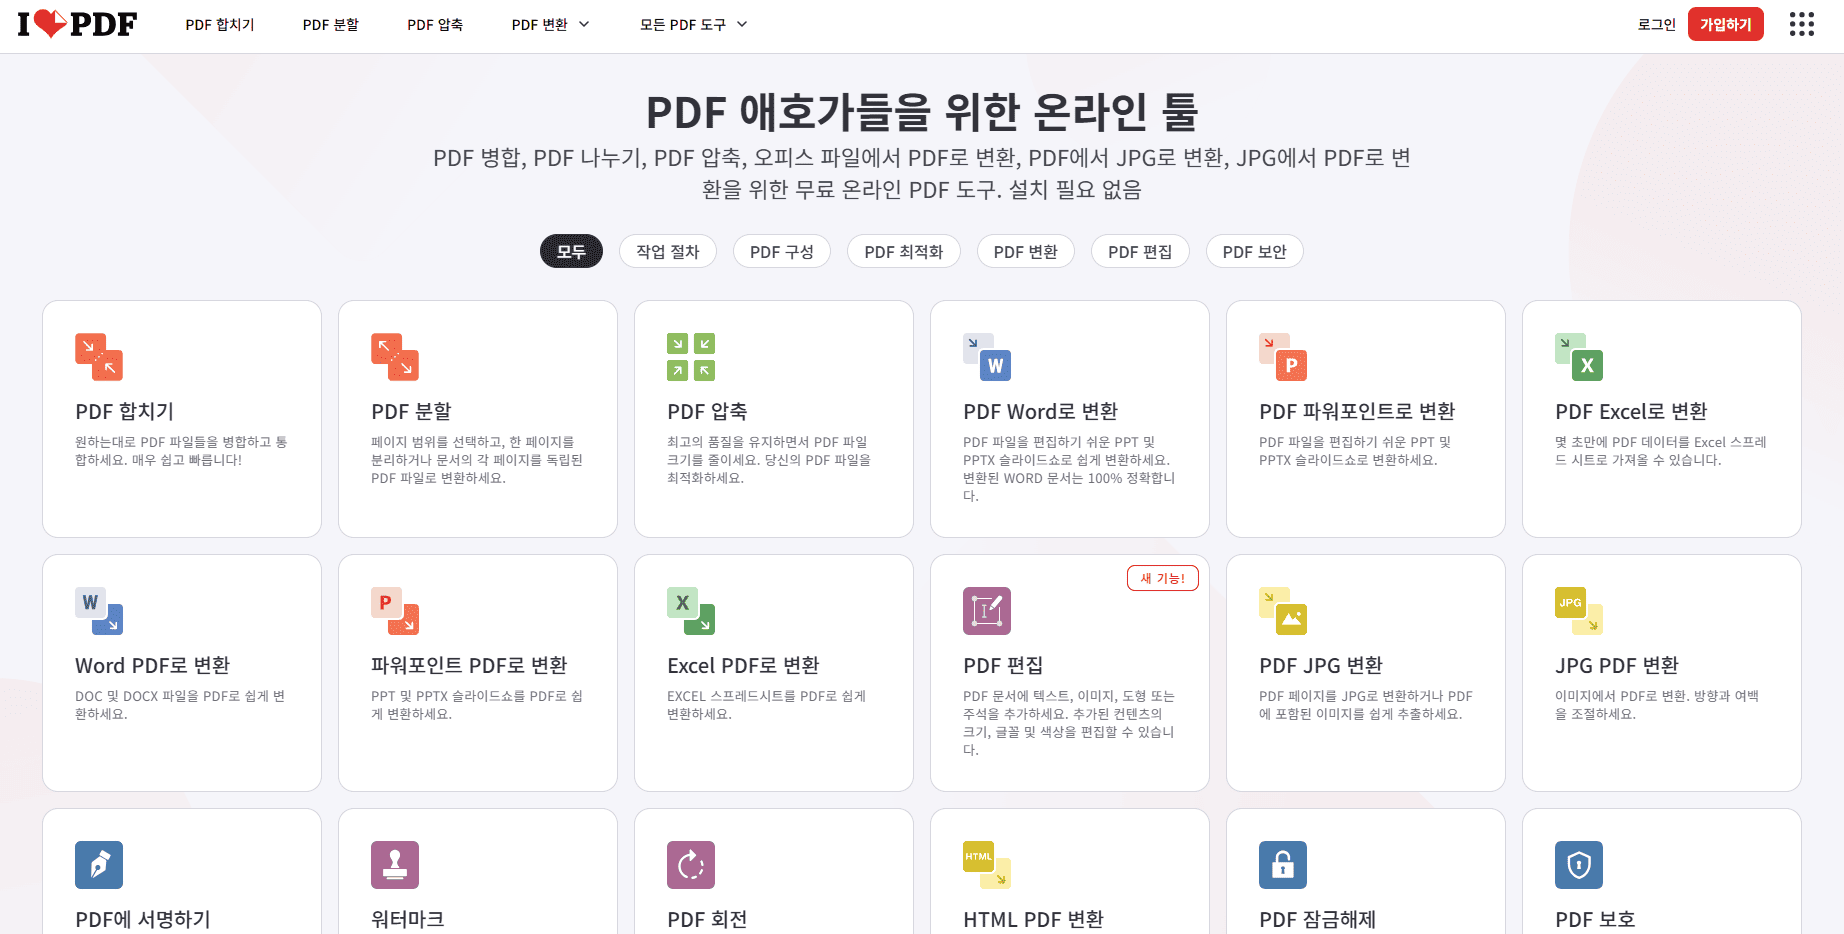
Task: Open the PDF 압축 compress icon
Action: (x=690, y=357)
